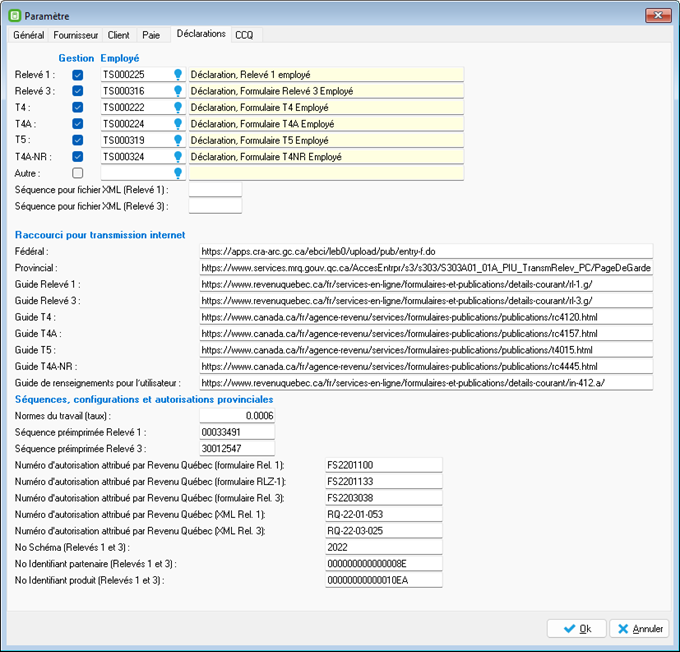This screenshot has width=680, height=652.
Task: Click description 'Déclaration, Formulaire Relevé 3 Employé'
Action: click(326, 91)
